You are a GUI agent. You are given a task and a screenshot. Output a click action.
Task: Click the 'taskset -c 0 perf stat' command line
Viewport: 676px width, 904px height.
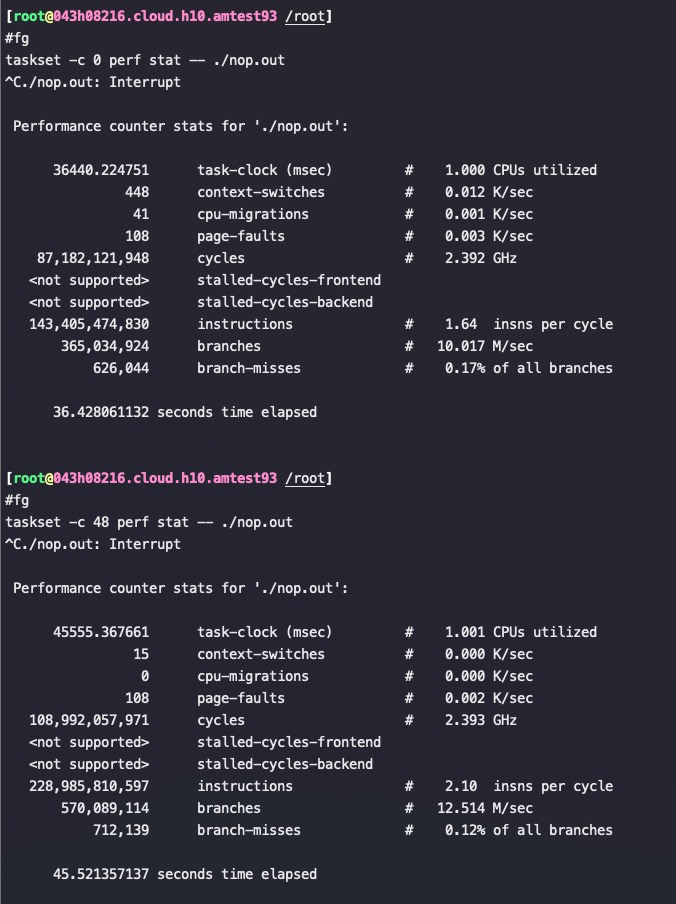tap(145, 60)
